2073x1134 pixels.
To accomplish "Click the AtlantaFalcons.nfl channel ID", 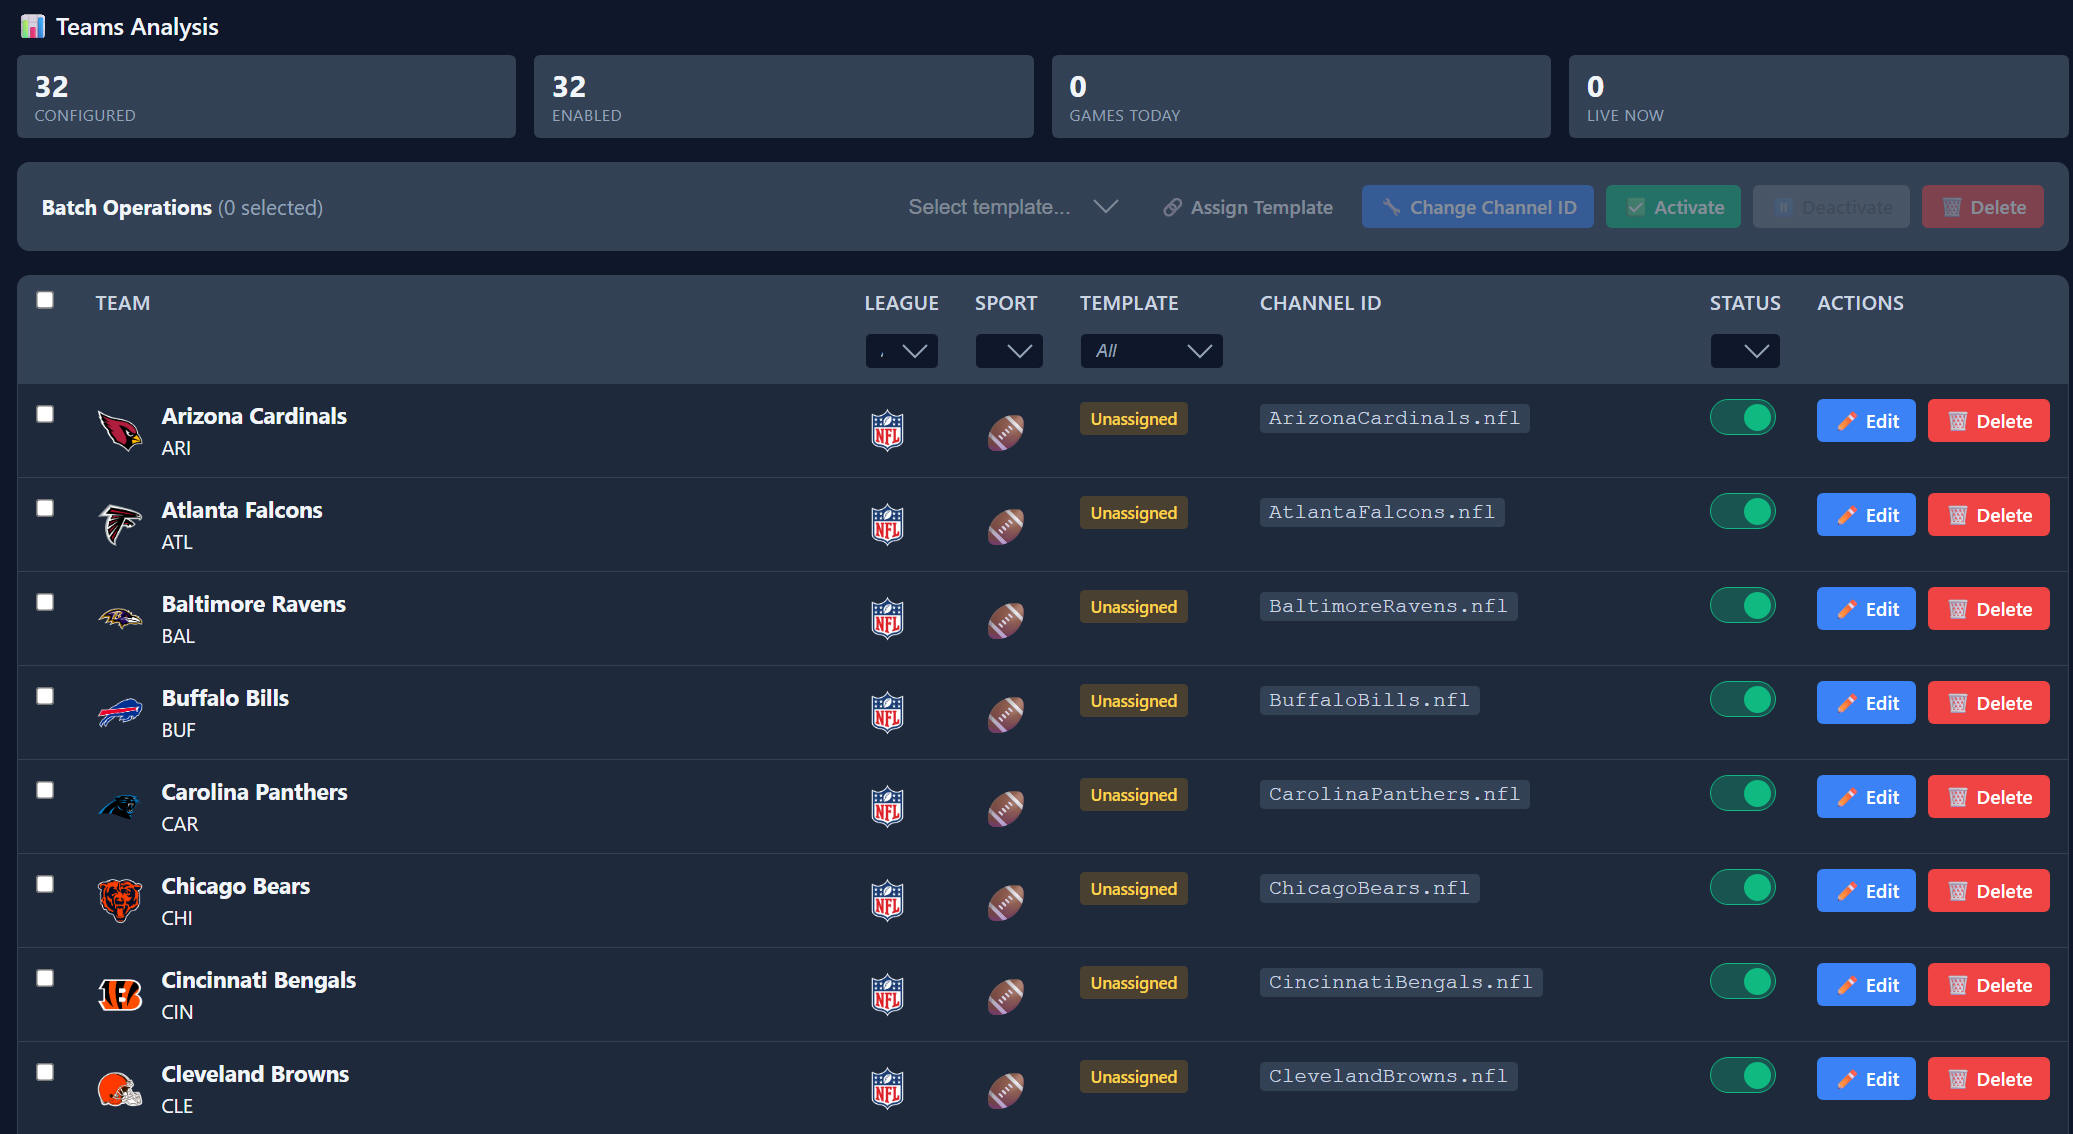I will click(1381, 512).
